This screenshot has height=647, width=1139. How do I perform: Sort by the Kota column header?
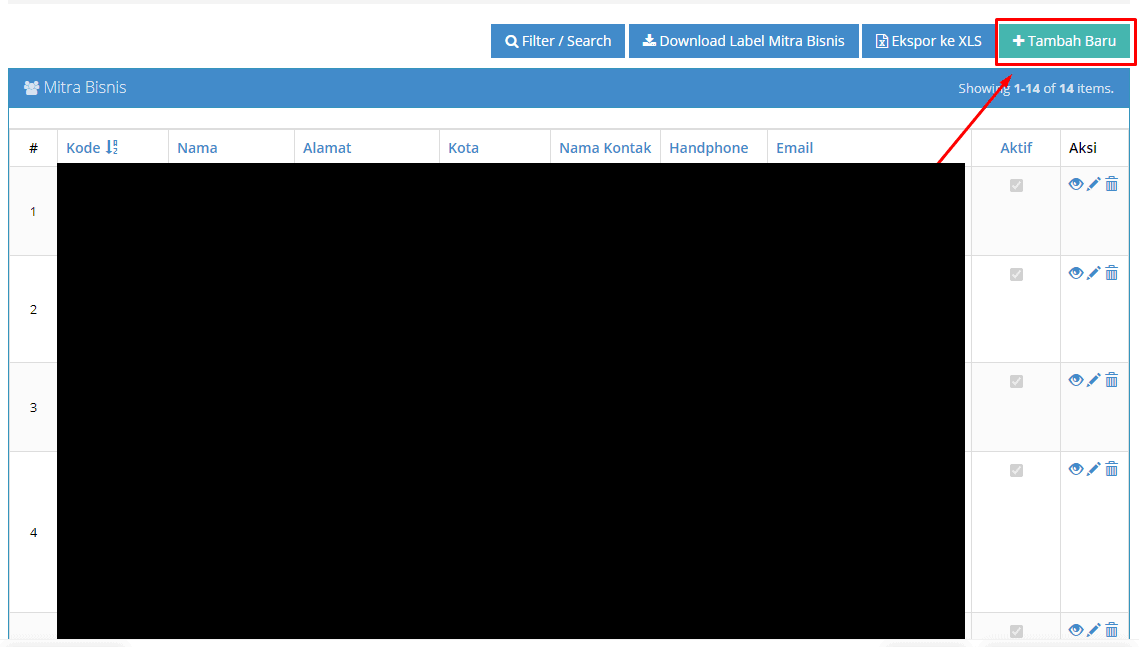click(463, 148)
